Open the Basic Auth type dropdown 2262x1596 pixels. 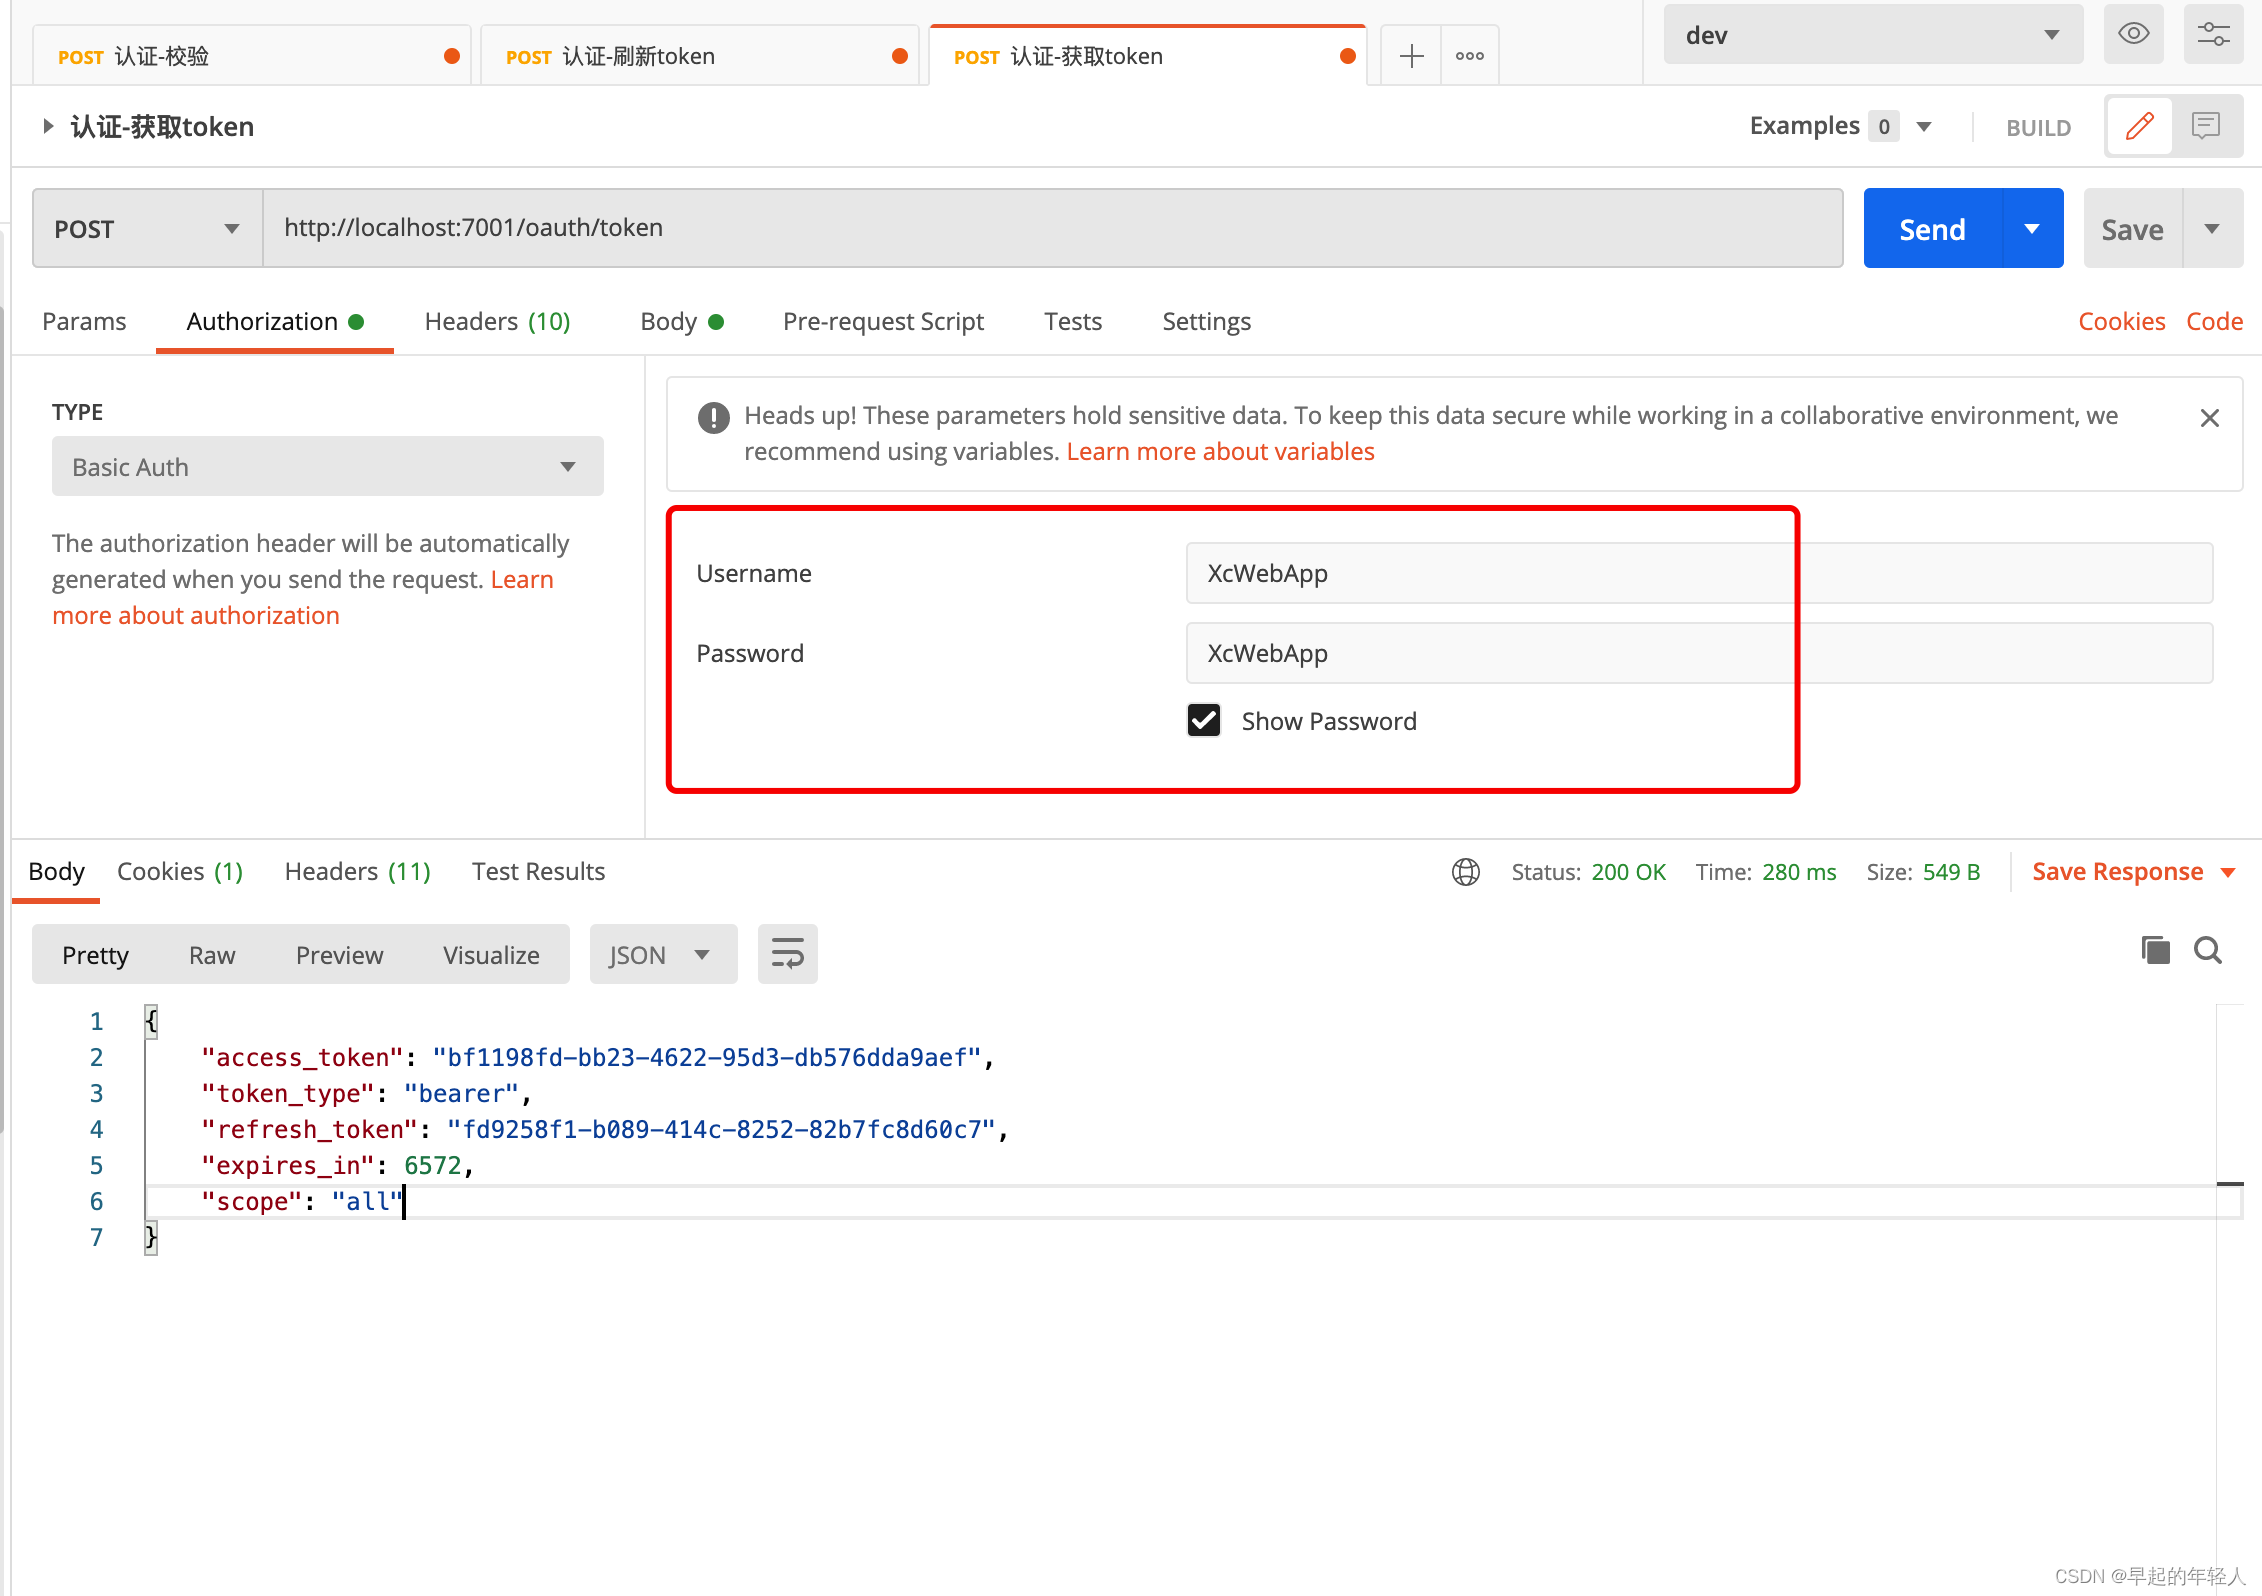coord(327,466)
